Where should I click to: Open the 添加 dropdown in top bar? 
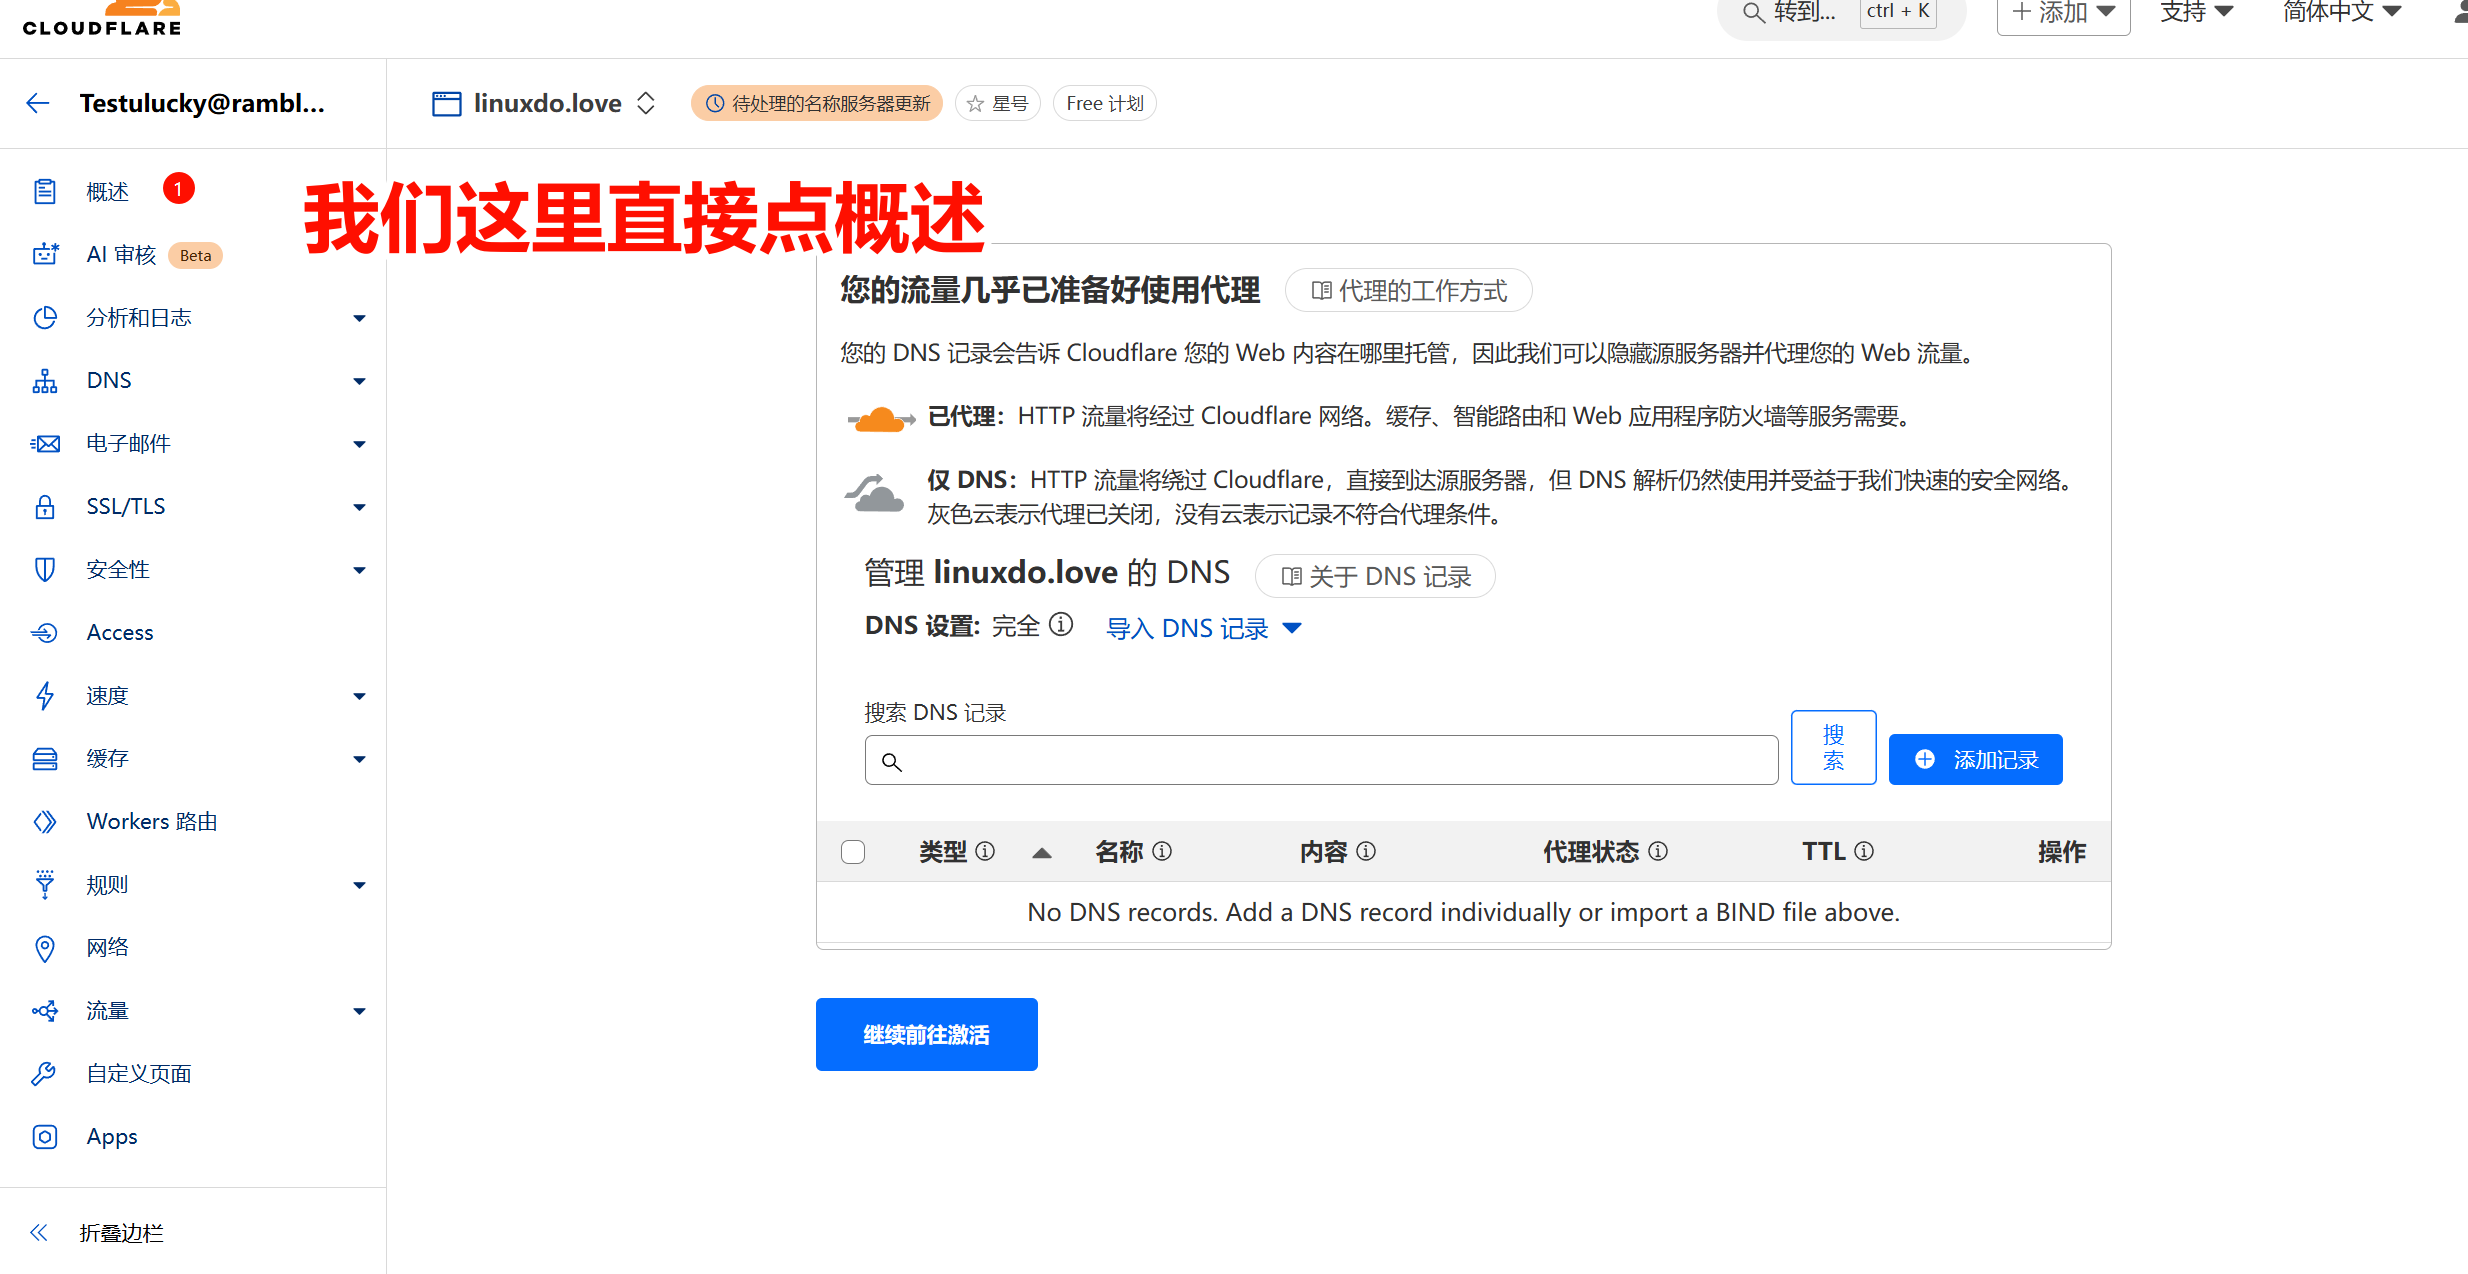coord(2064,13)
